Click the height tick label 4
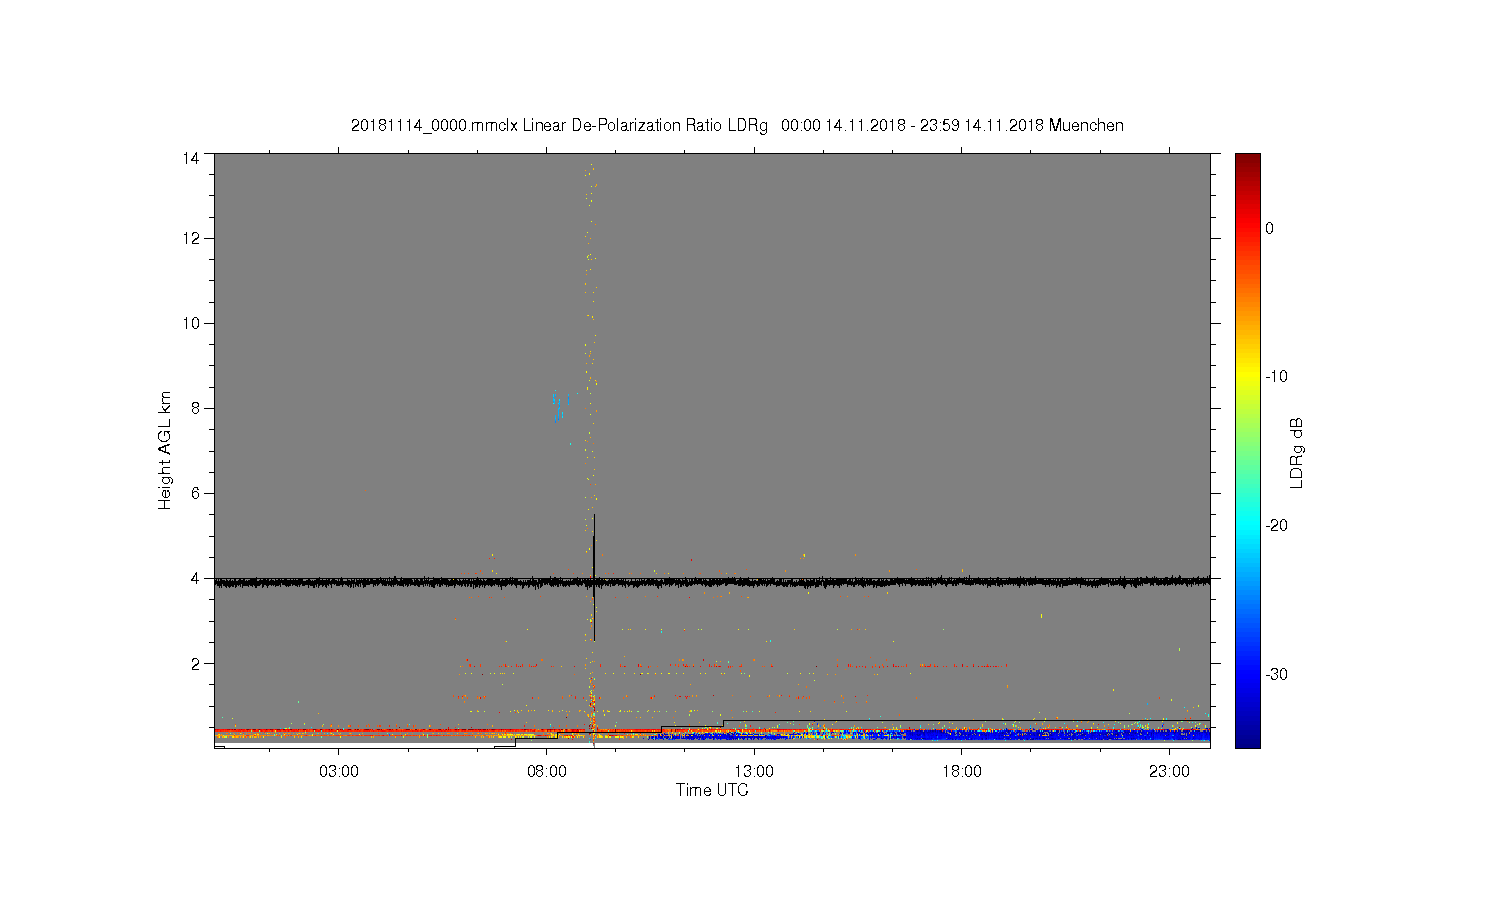1500x900 pixels. [x=194, y=578]
